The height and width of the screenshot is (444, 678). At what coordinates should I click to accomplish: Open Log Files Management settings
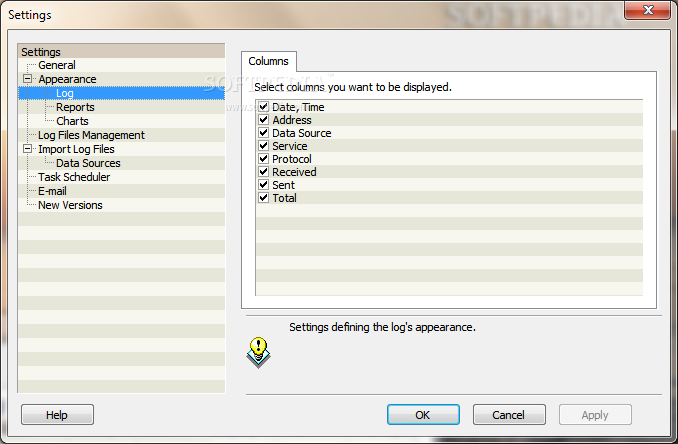91,135
